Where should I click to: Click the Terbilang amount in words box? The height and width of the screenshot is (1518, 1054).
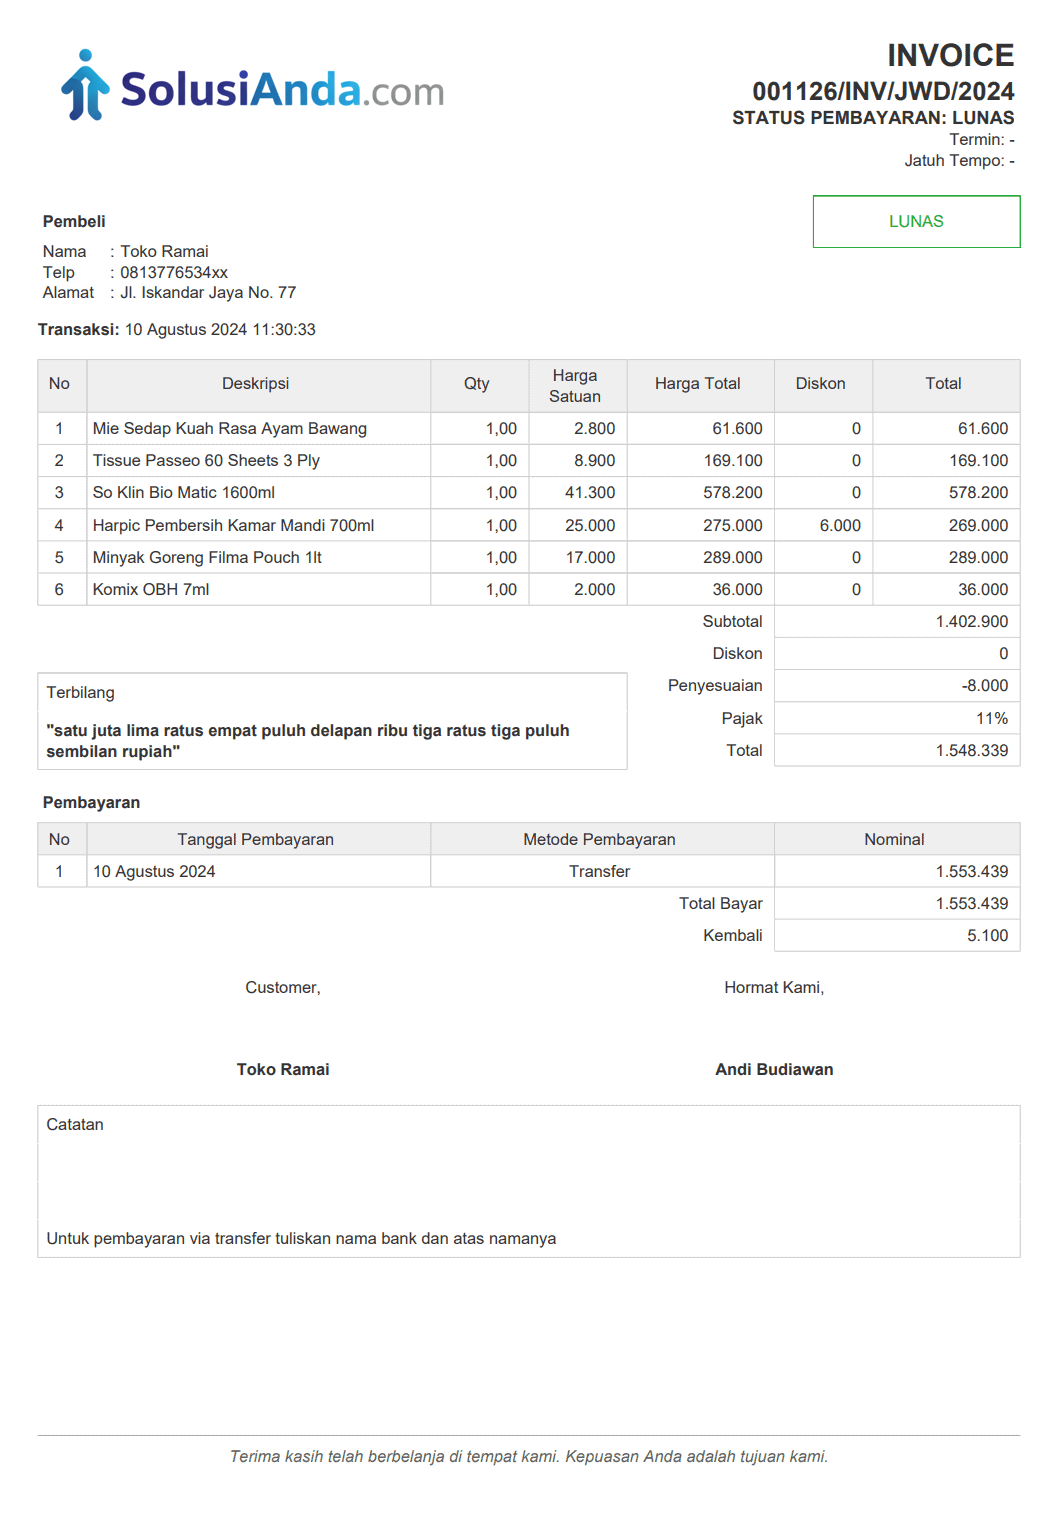(331, 722)
